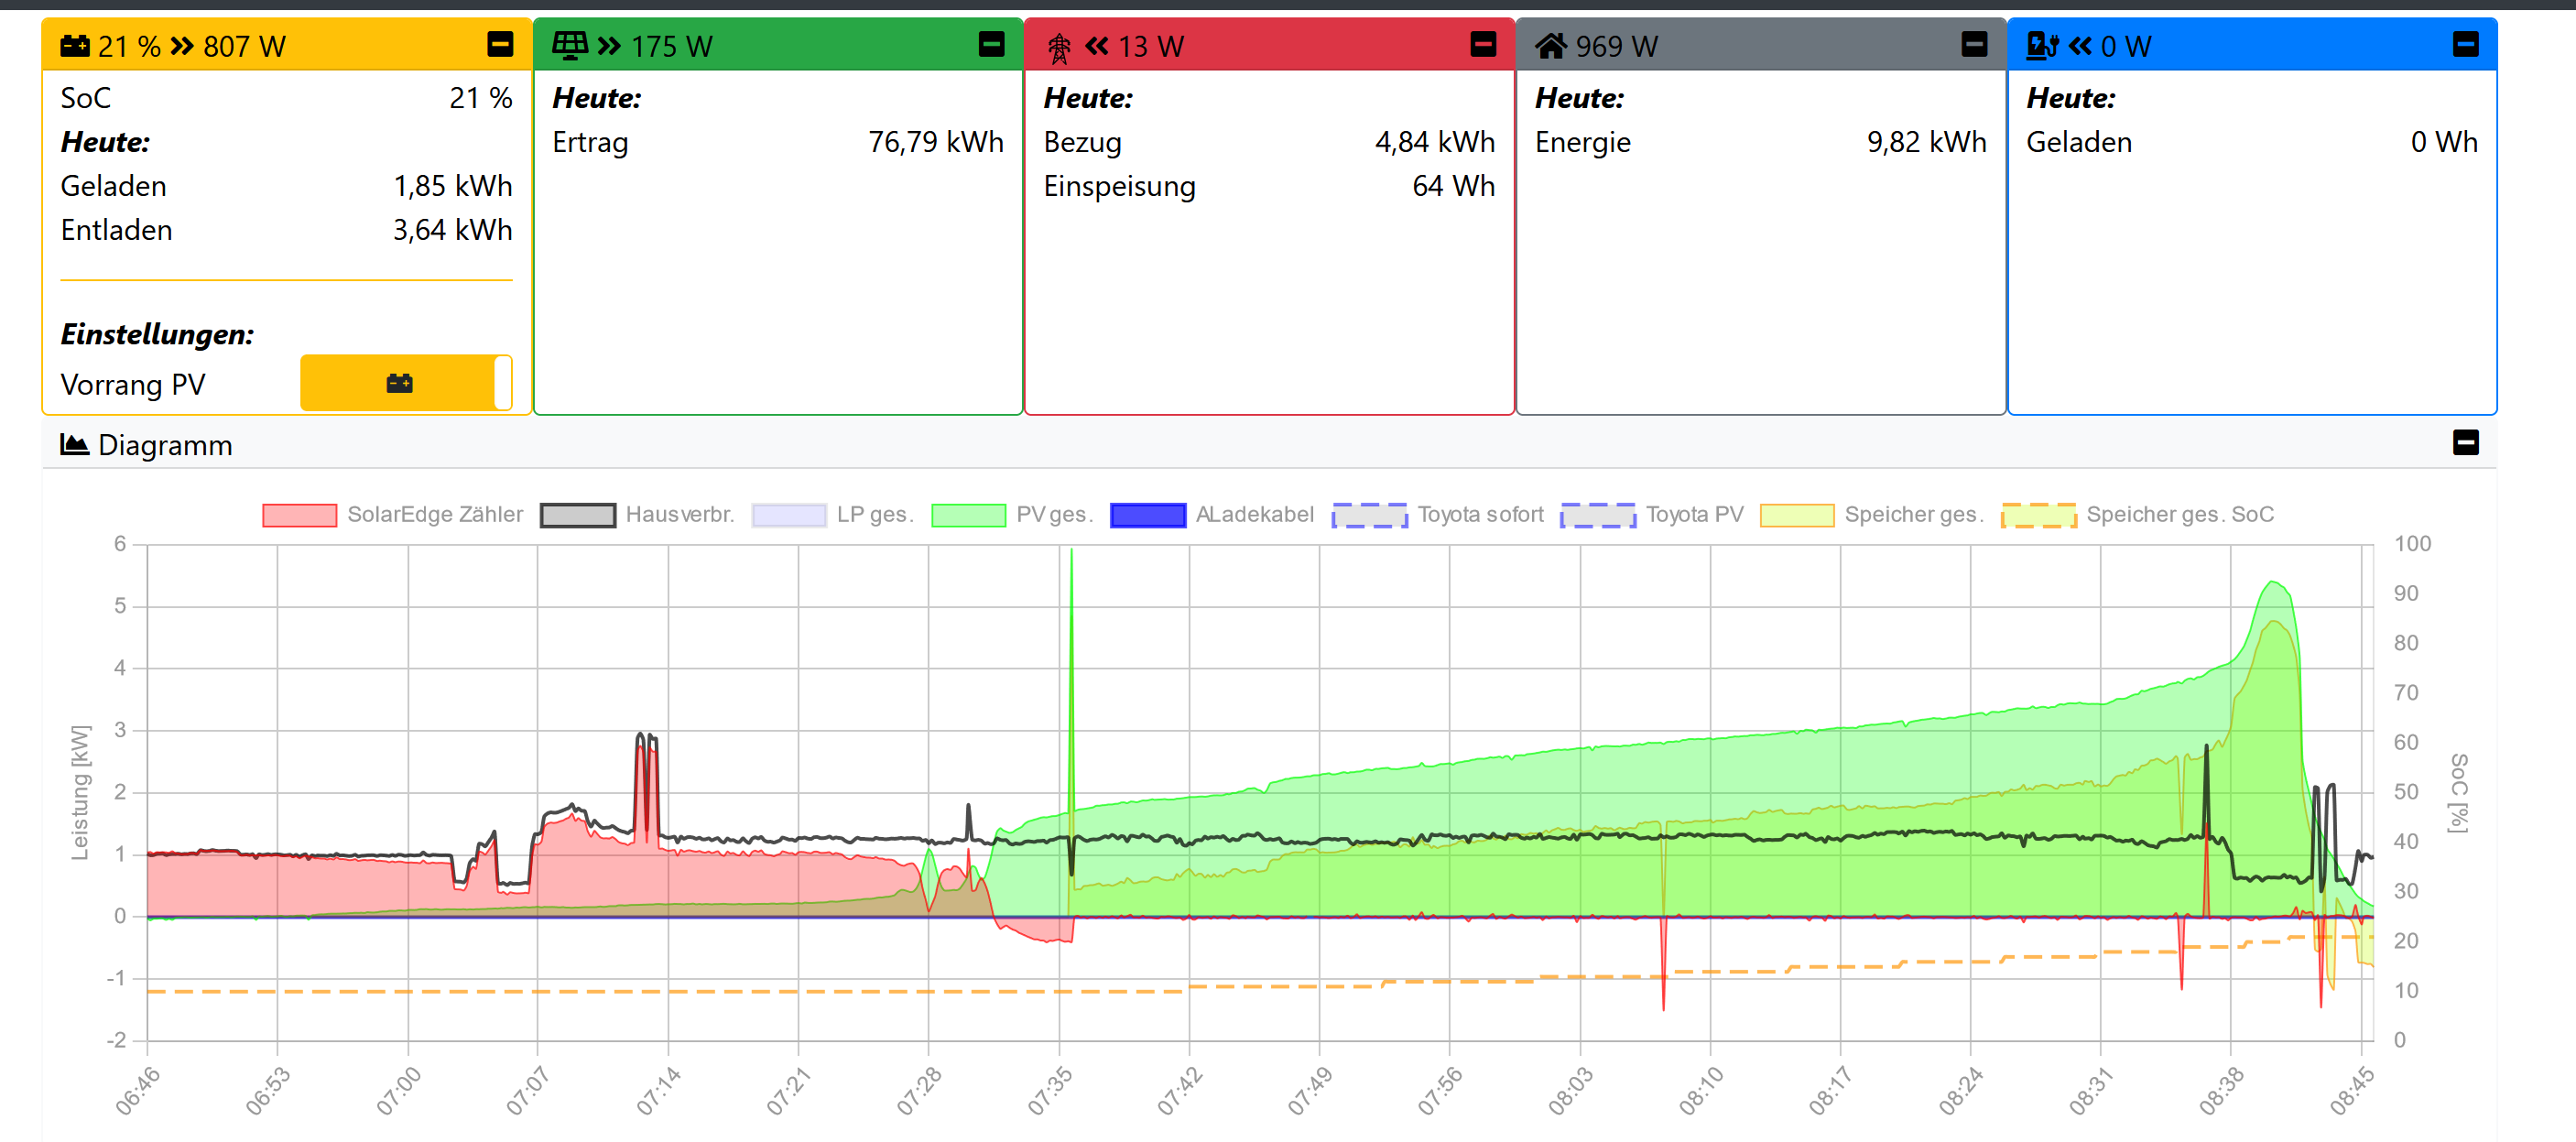Viewport: 2576px width, 1142px height.
Task: Click the Hausverbr. legend label
Action: (679, 515)
